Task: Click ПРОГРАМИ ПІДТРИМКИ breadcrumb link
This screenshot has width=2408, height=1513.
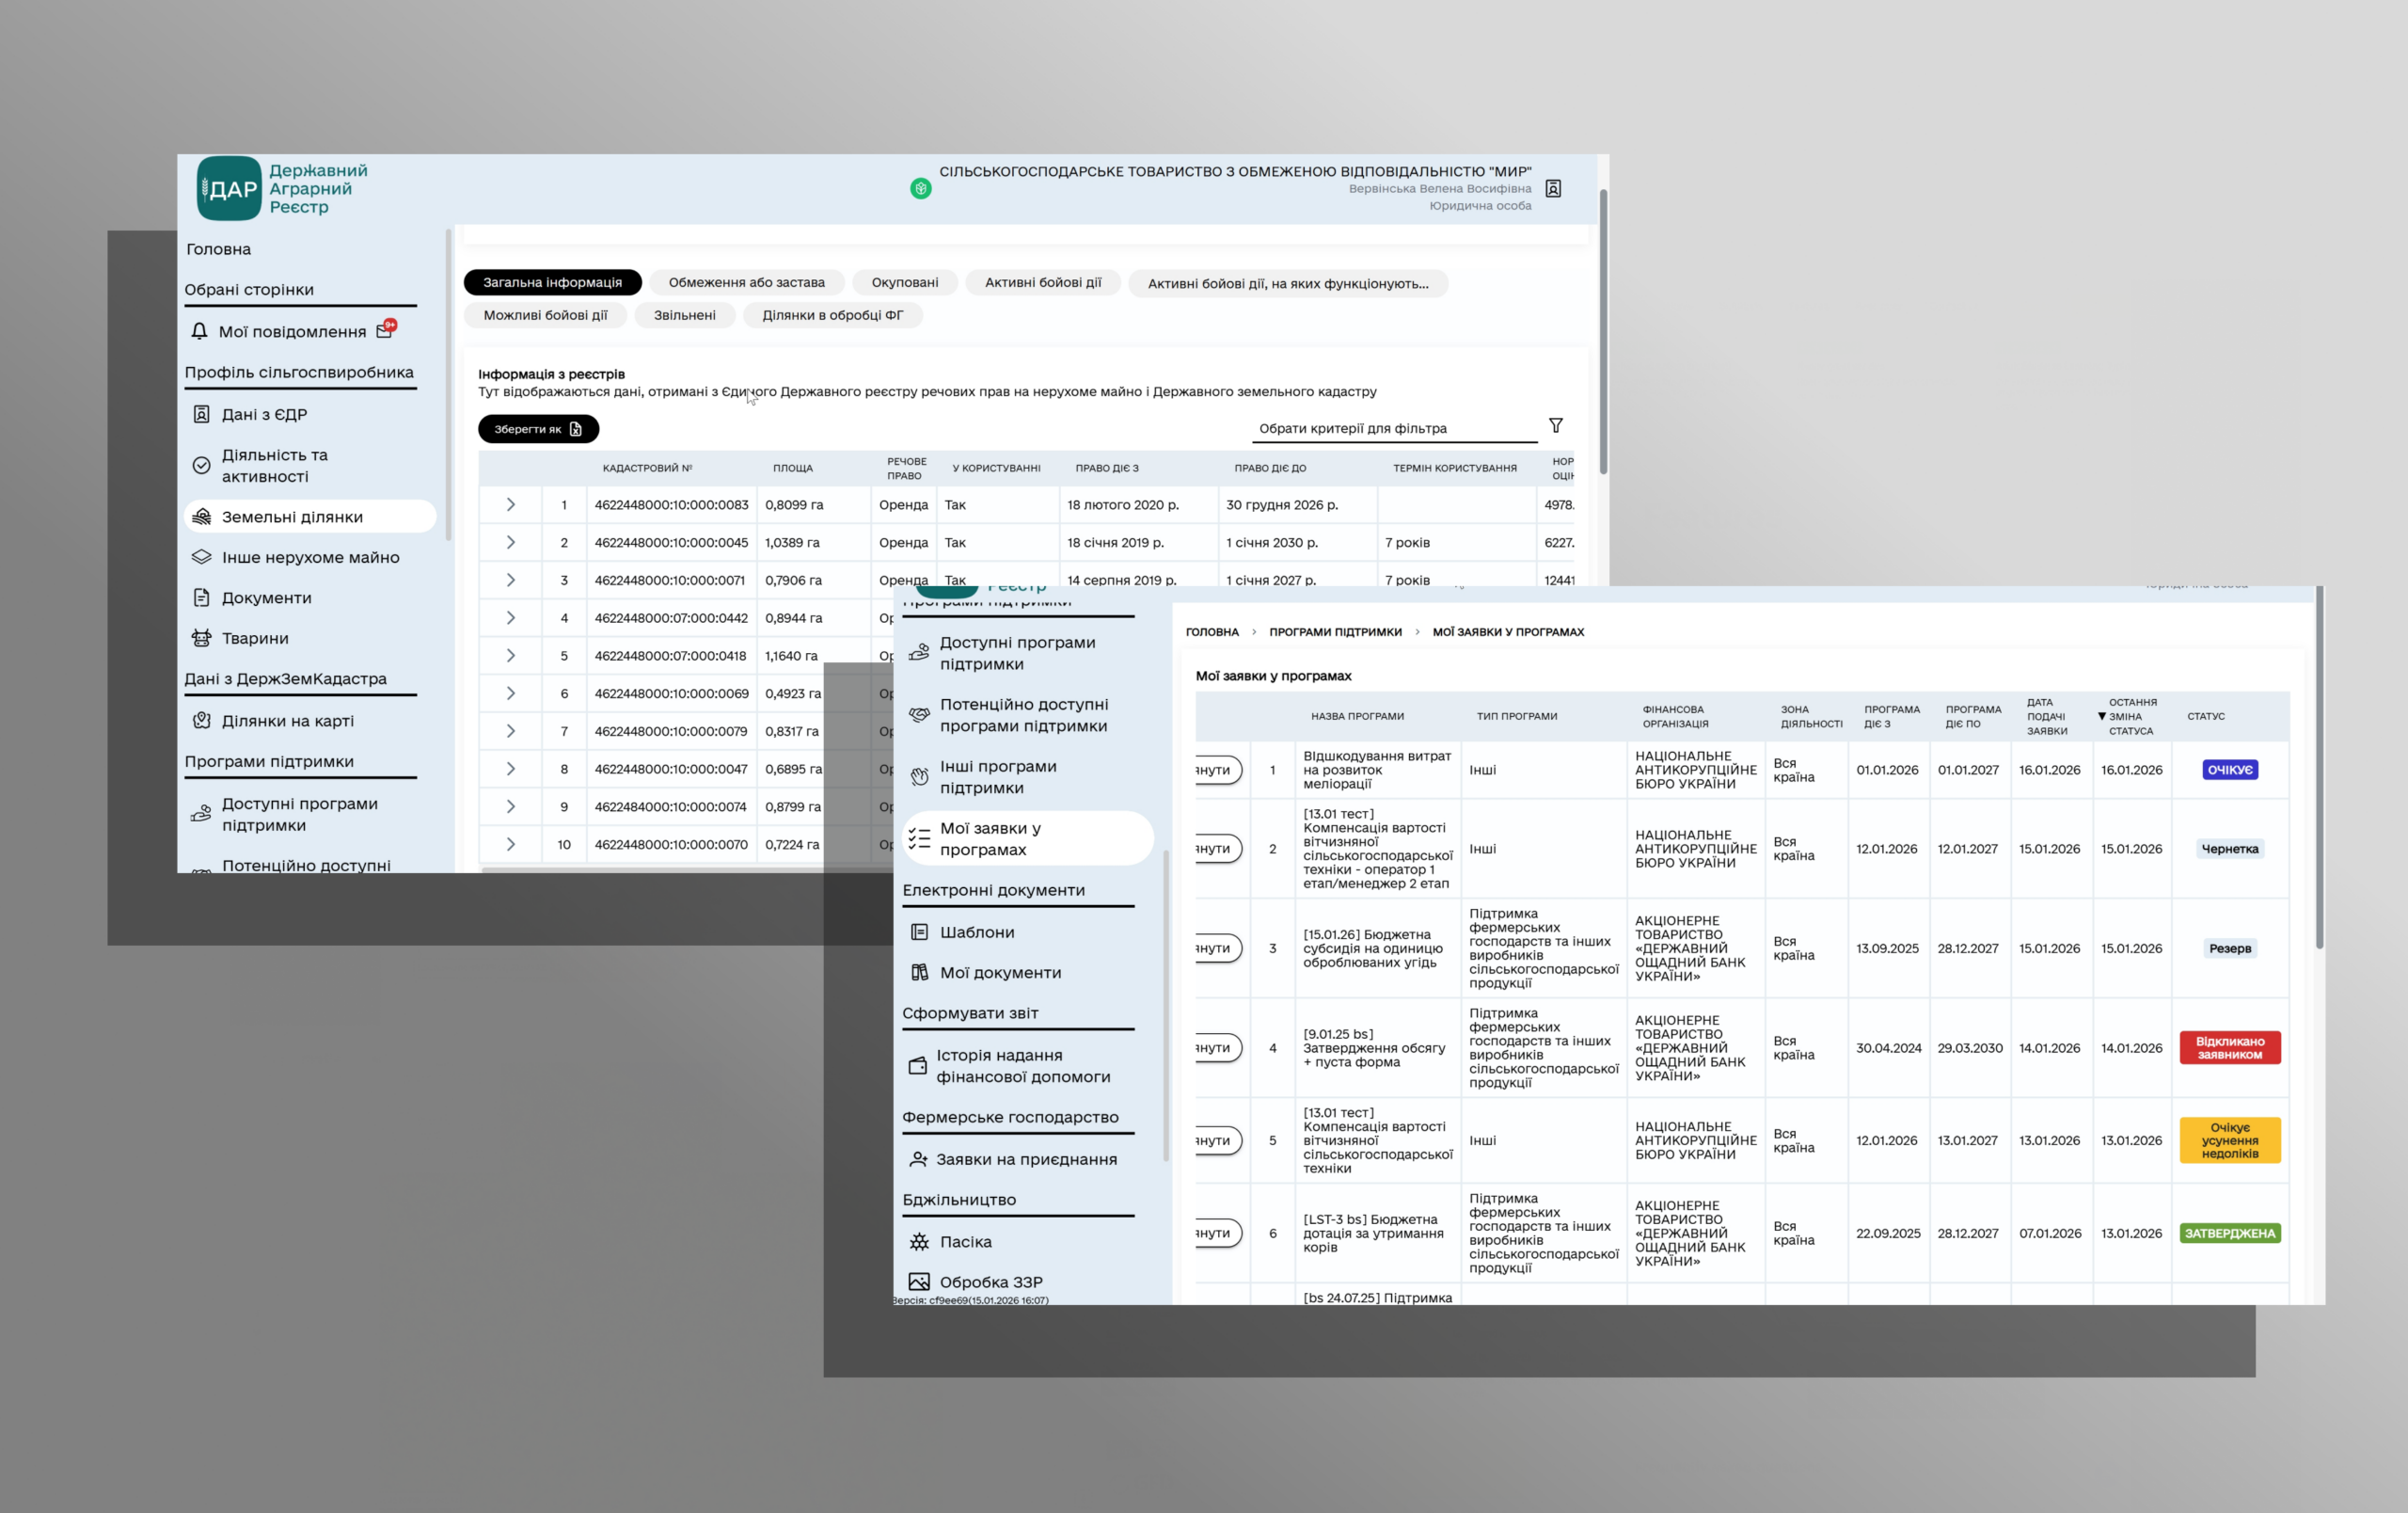Action: [x=1335, y=632]
